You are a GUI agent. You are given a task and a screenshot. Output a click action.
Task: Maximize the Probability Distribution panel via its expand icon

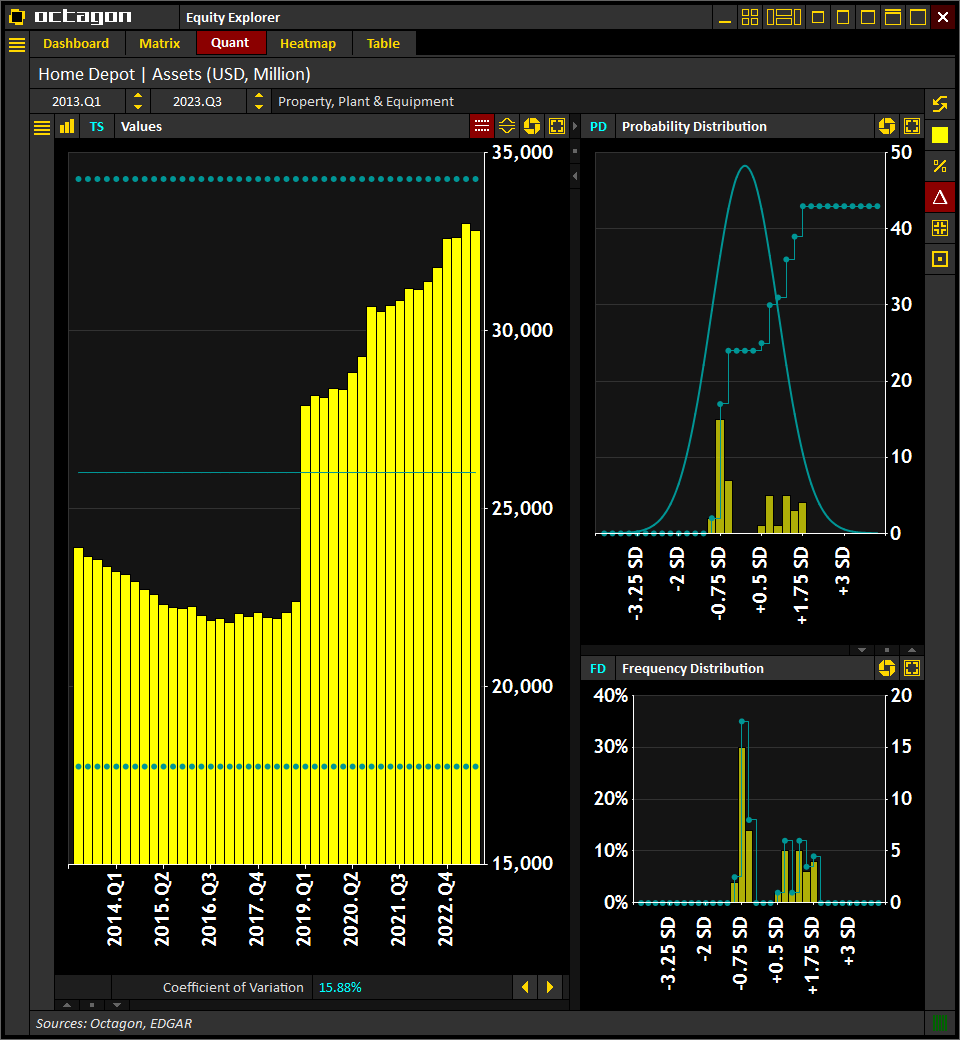pyautogui.click(x=911, y=126)
